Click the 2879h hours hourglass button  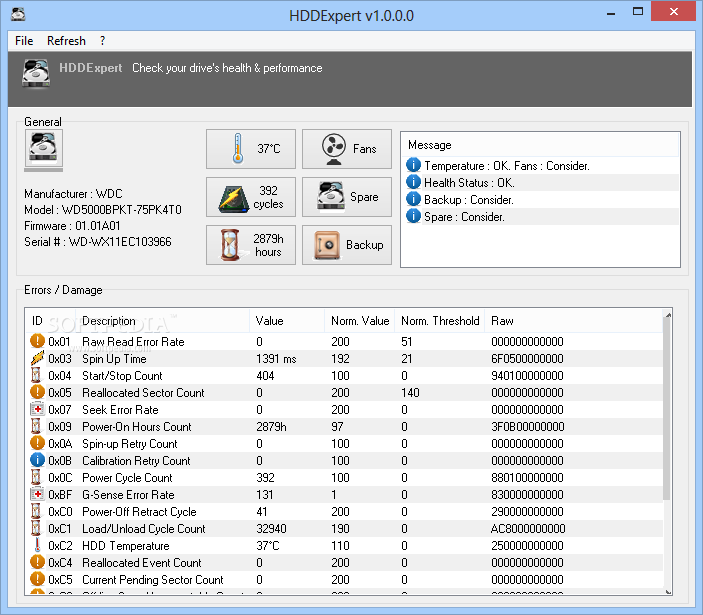coord(251,245)
